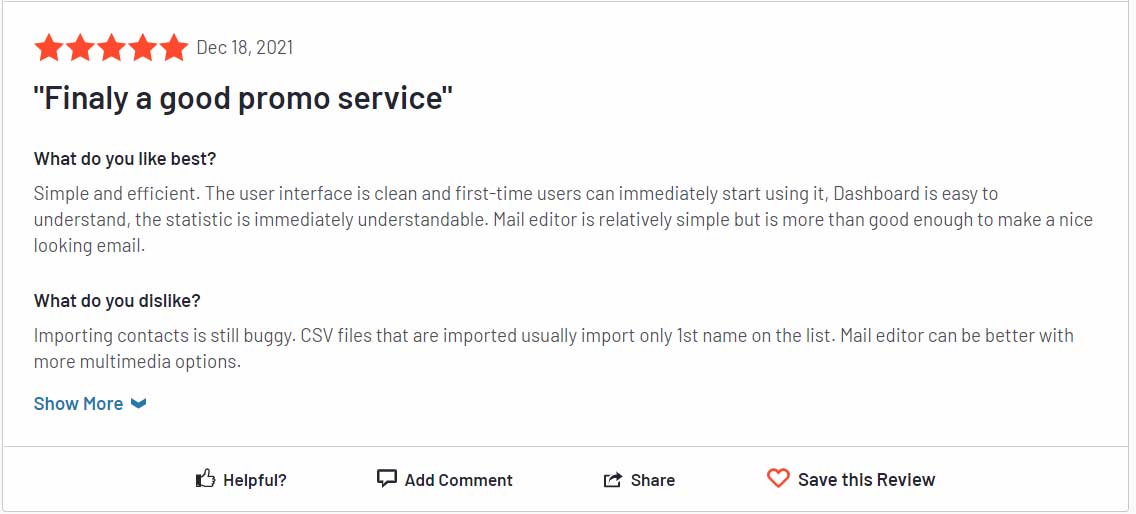Expand the review with Show More link
Screen dimensions: 1136x514
click(78, 404)
